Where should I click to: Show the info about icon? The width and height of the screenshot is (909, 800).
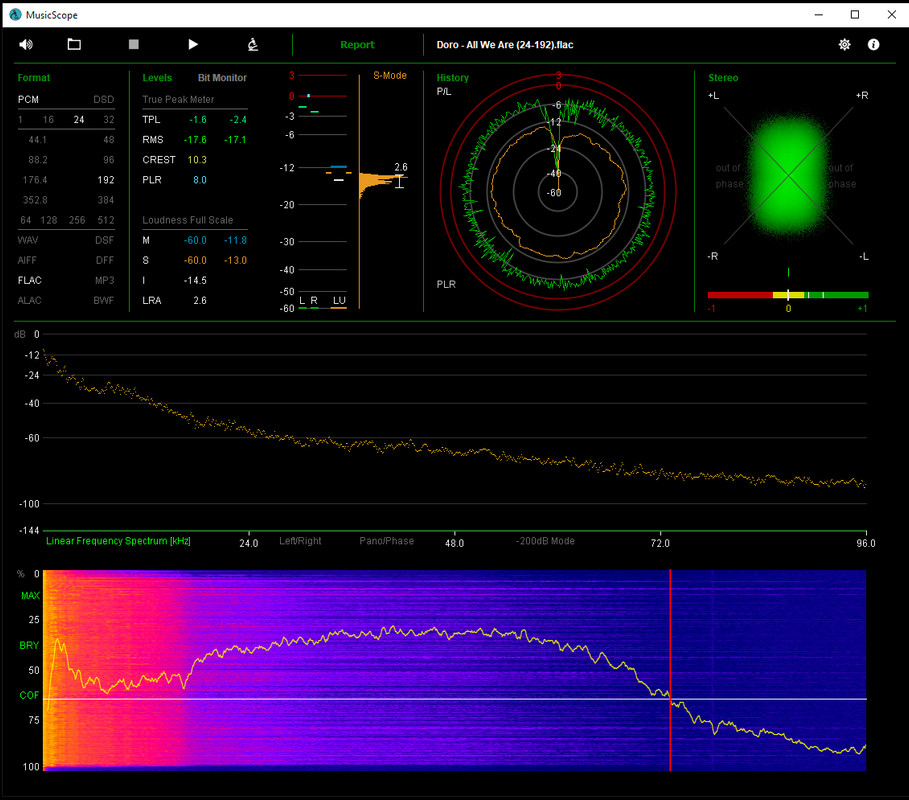[874, 45]
